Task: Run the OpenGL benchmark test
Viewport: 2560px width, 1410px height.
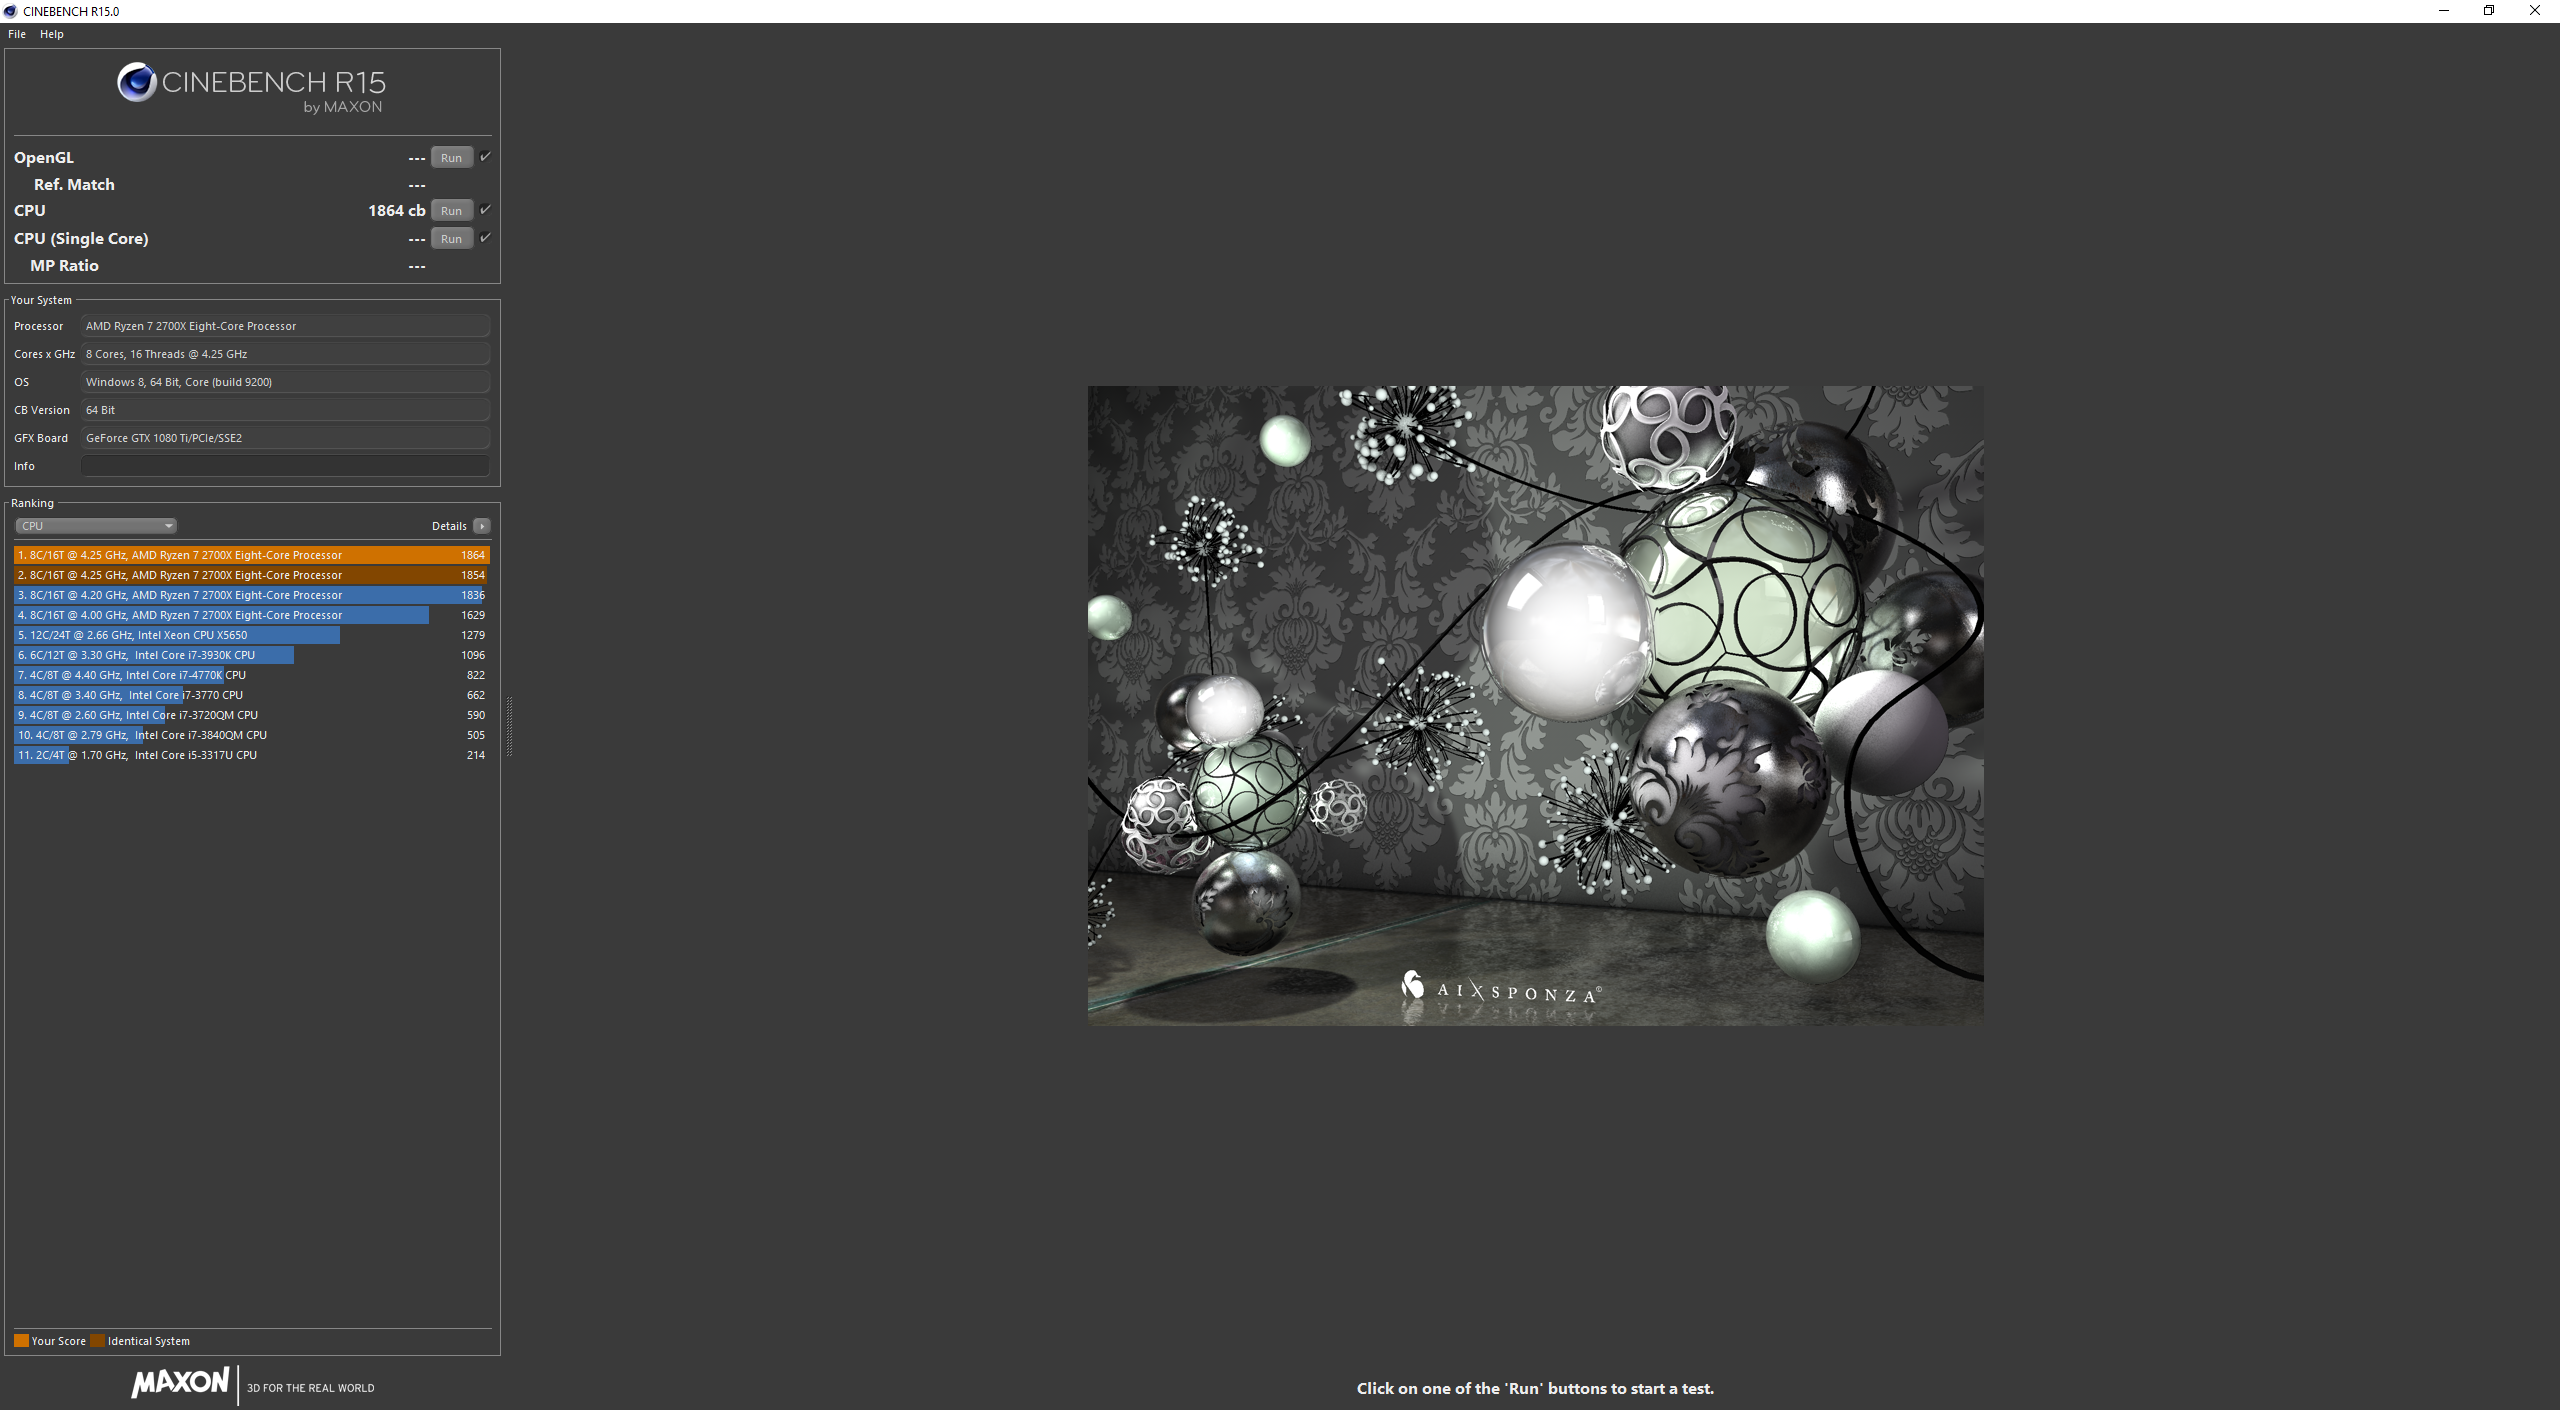Action: pos(451,157)
